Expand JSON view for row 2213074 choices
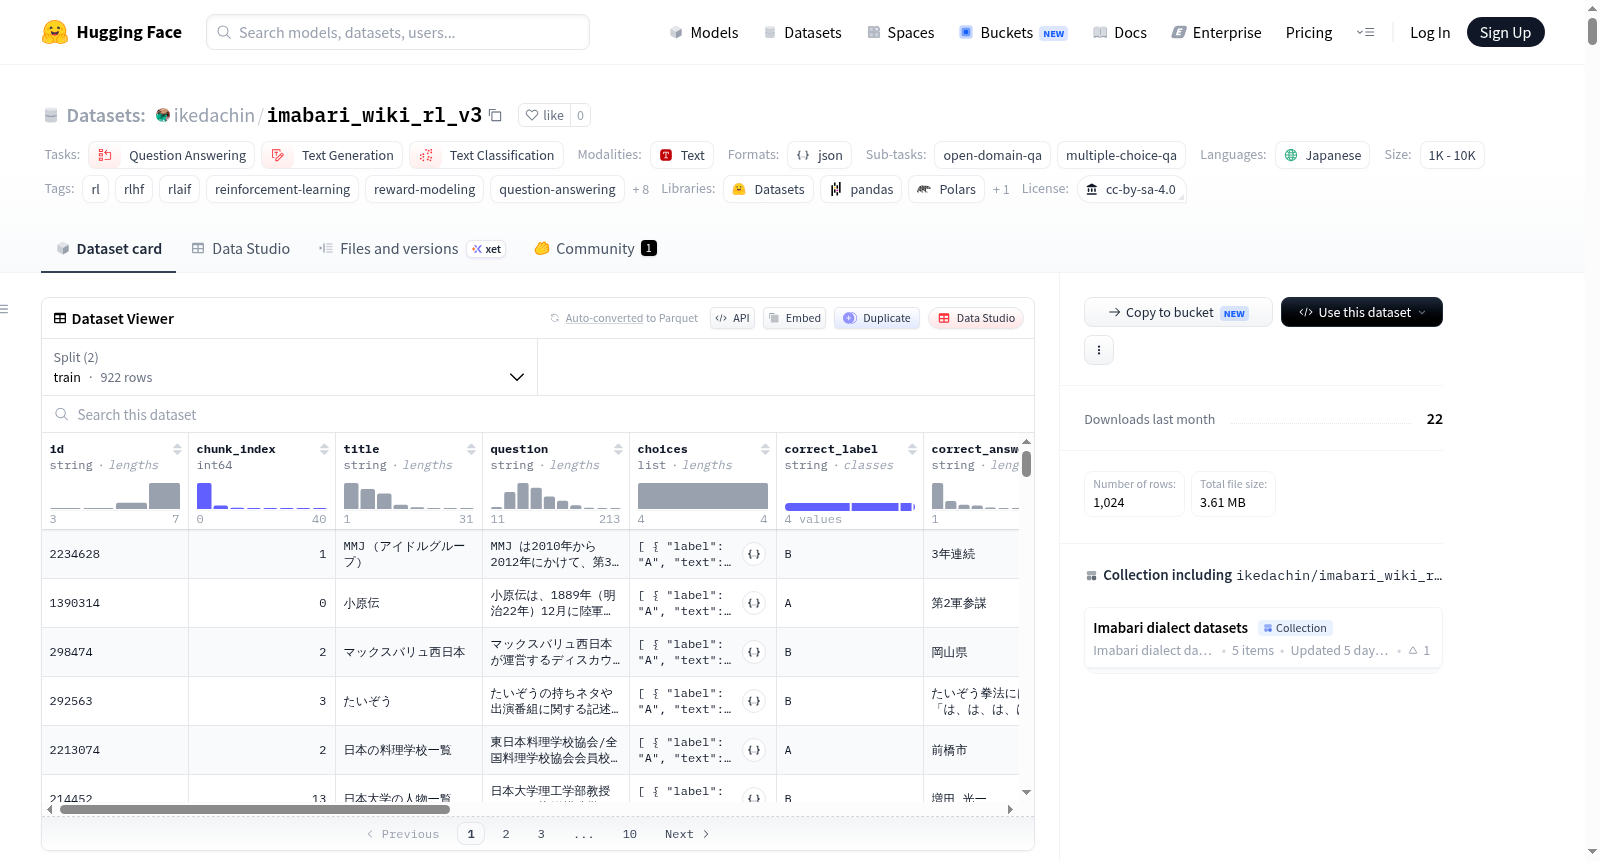The image size is (1600, 861). click(x=755, y=750)
